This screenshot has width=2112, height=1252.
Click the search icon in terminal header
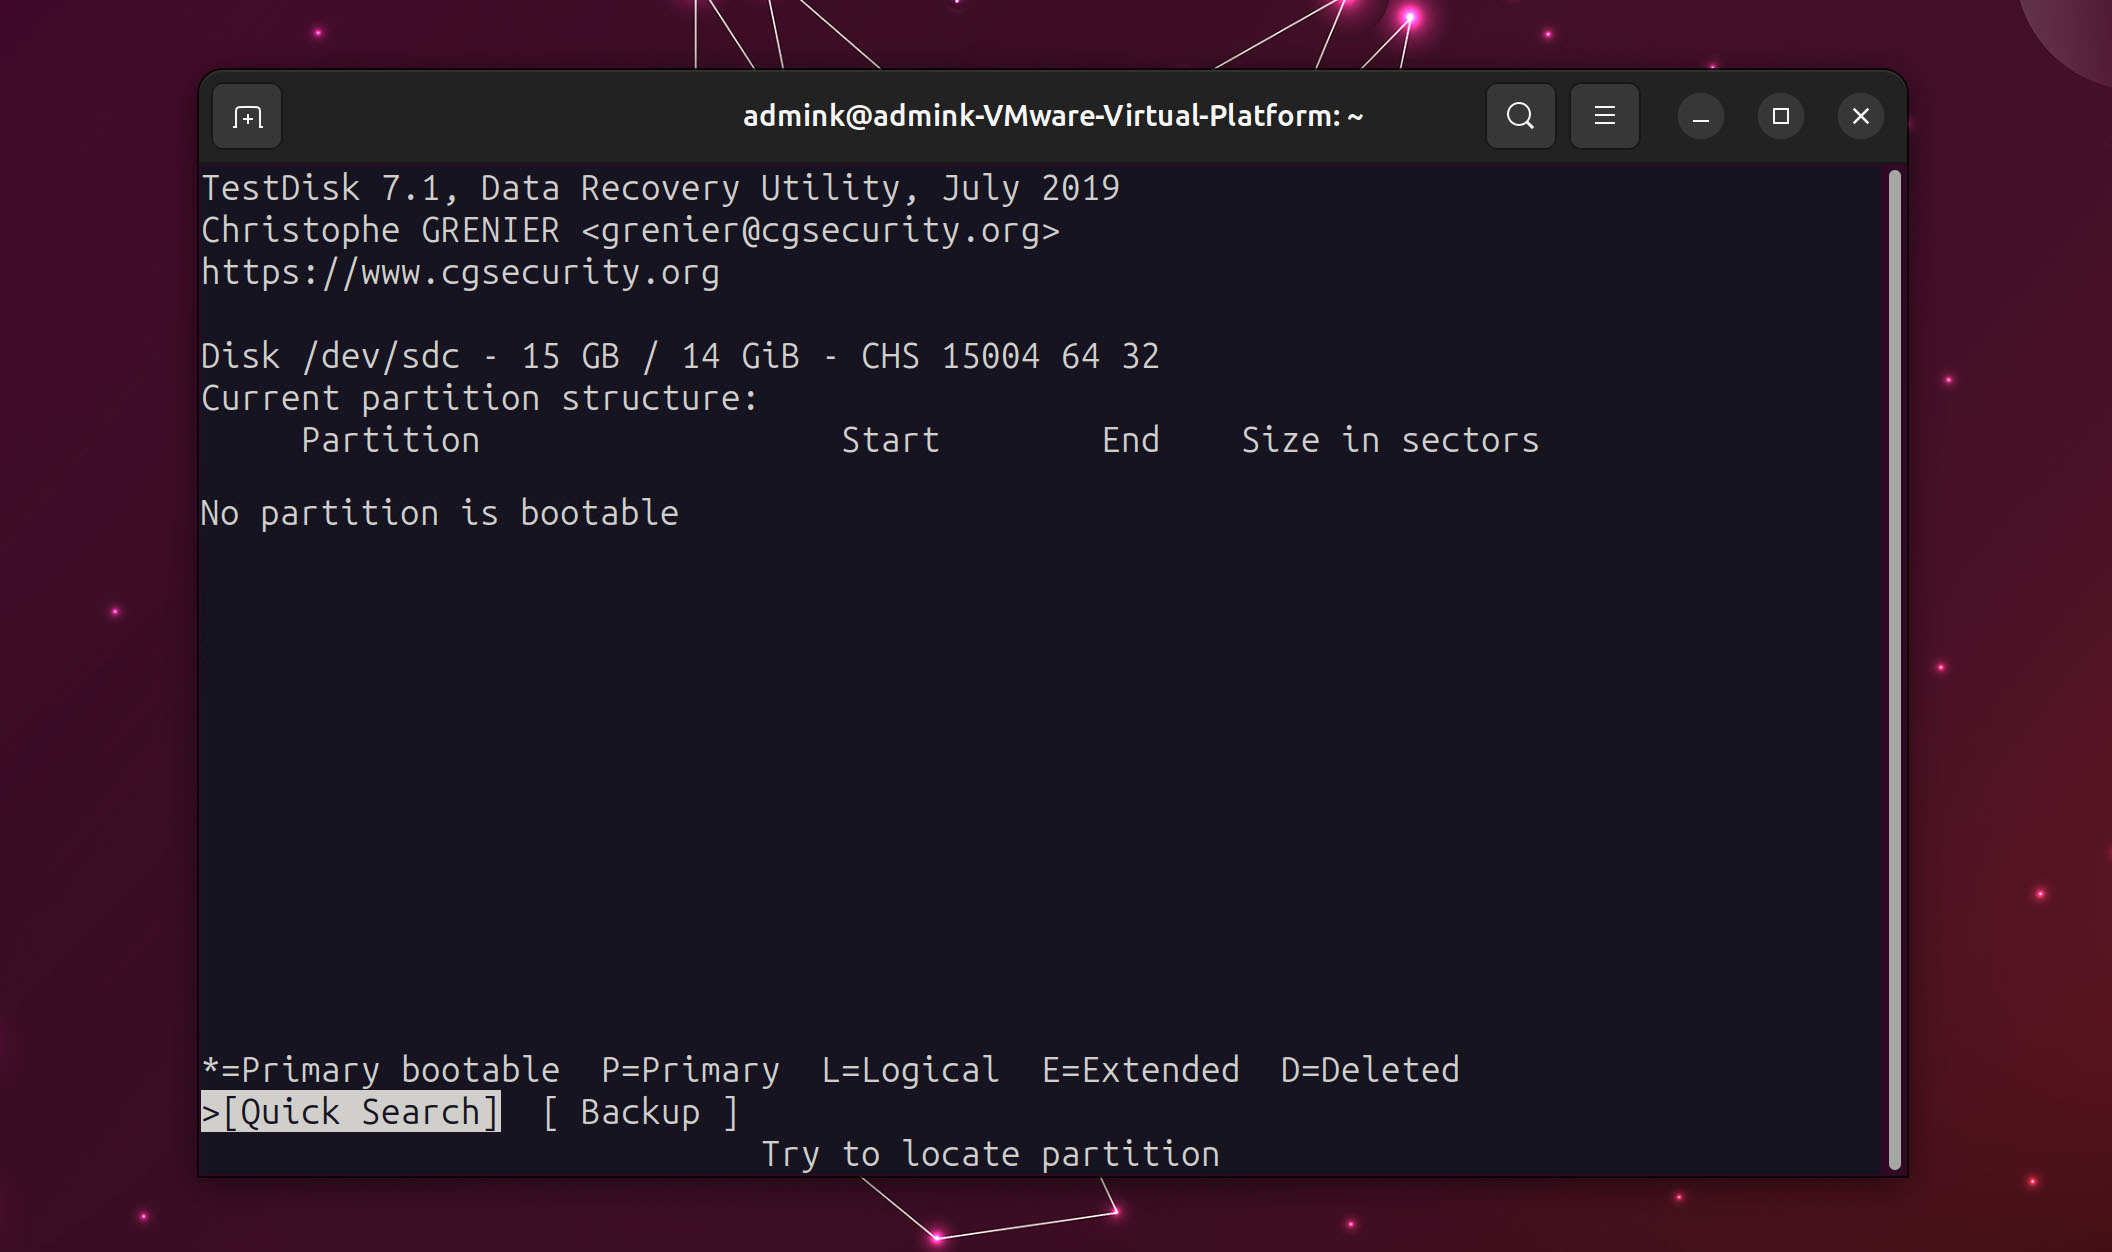tap(1519, 115)
